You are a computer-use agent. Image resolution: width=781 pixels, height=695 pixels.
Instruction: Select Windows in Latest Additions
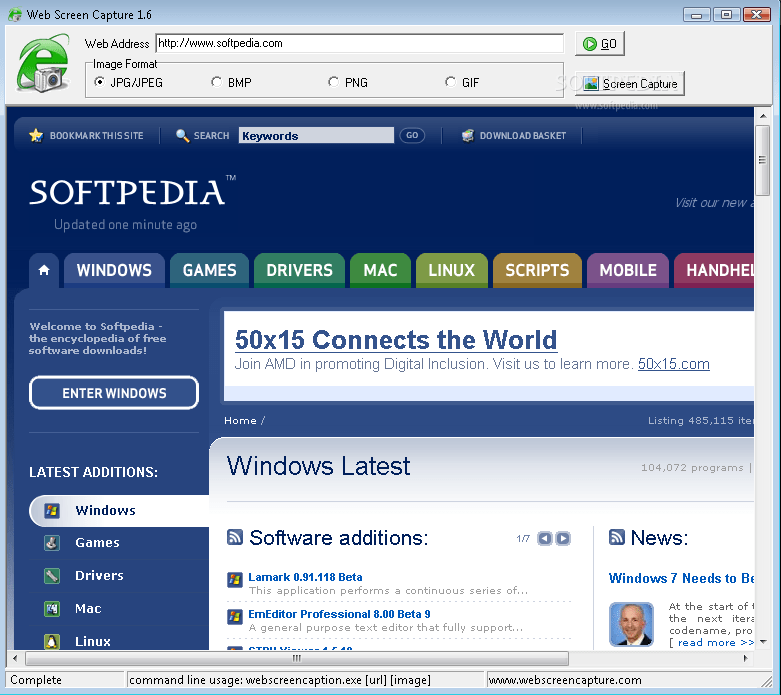(119, 511)
